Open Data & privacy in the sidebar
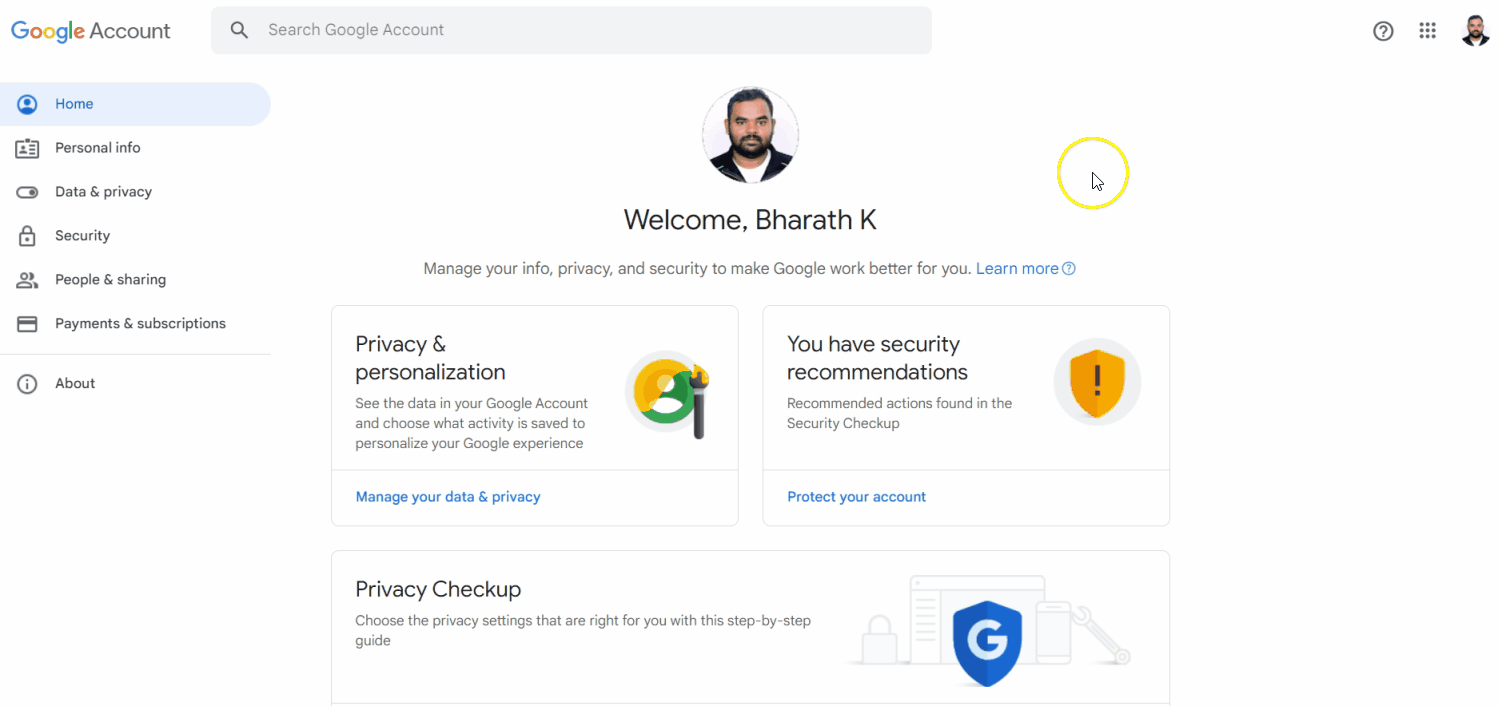 tap(135, 192)
